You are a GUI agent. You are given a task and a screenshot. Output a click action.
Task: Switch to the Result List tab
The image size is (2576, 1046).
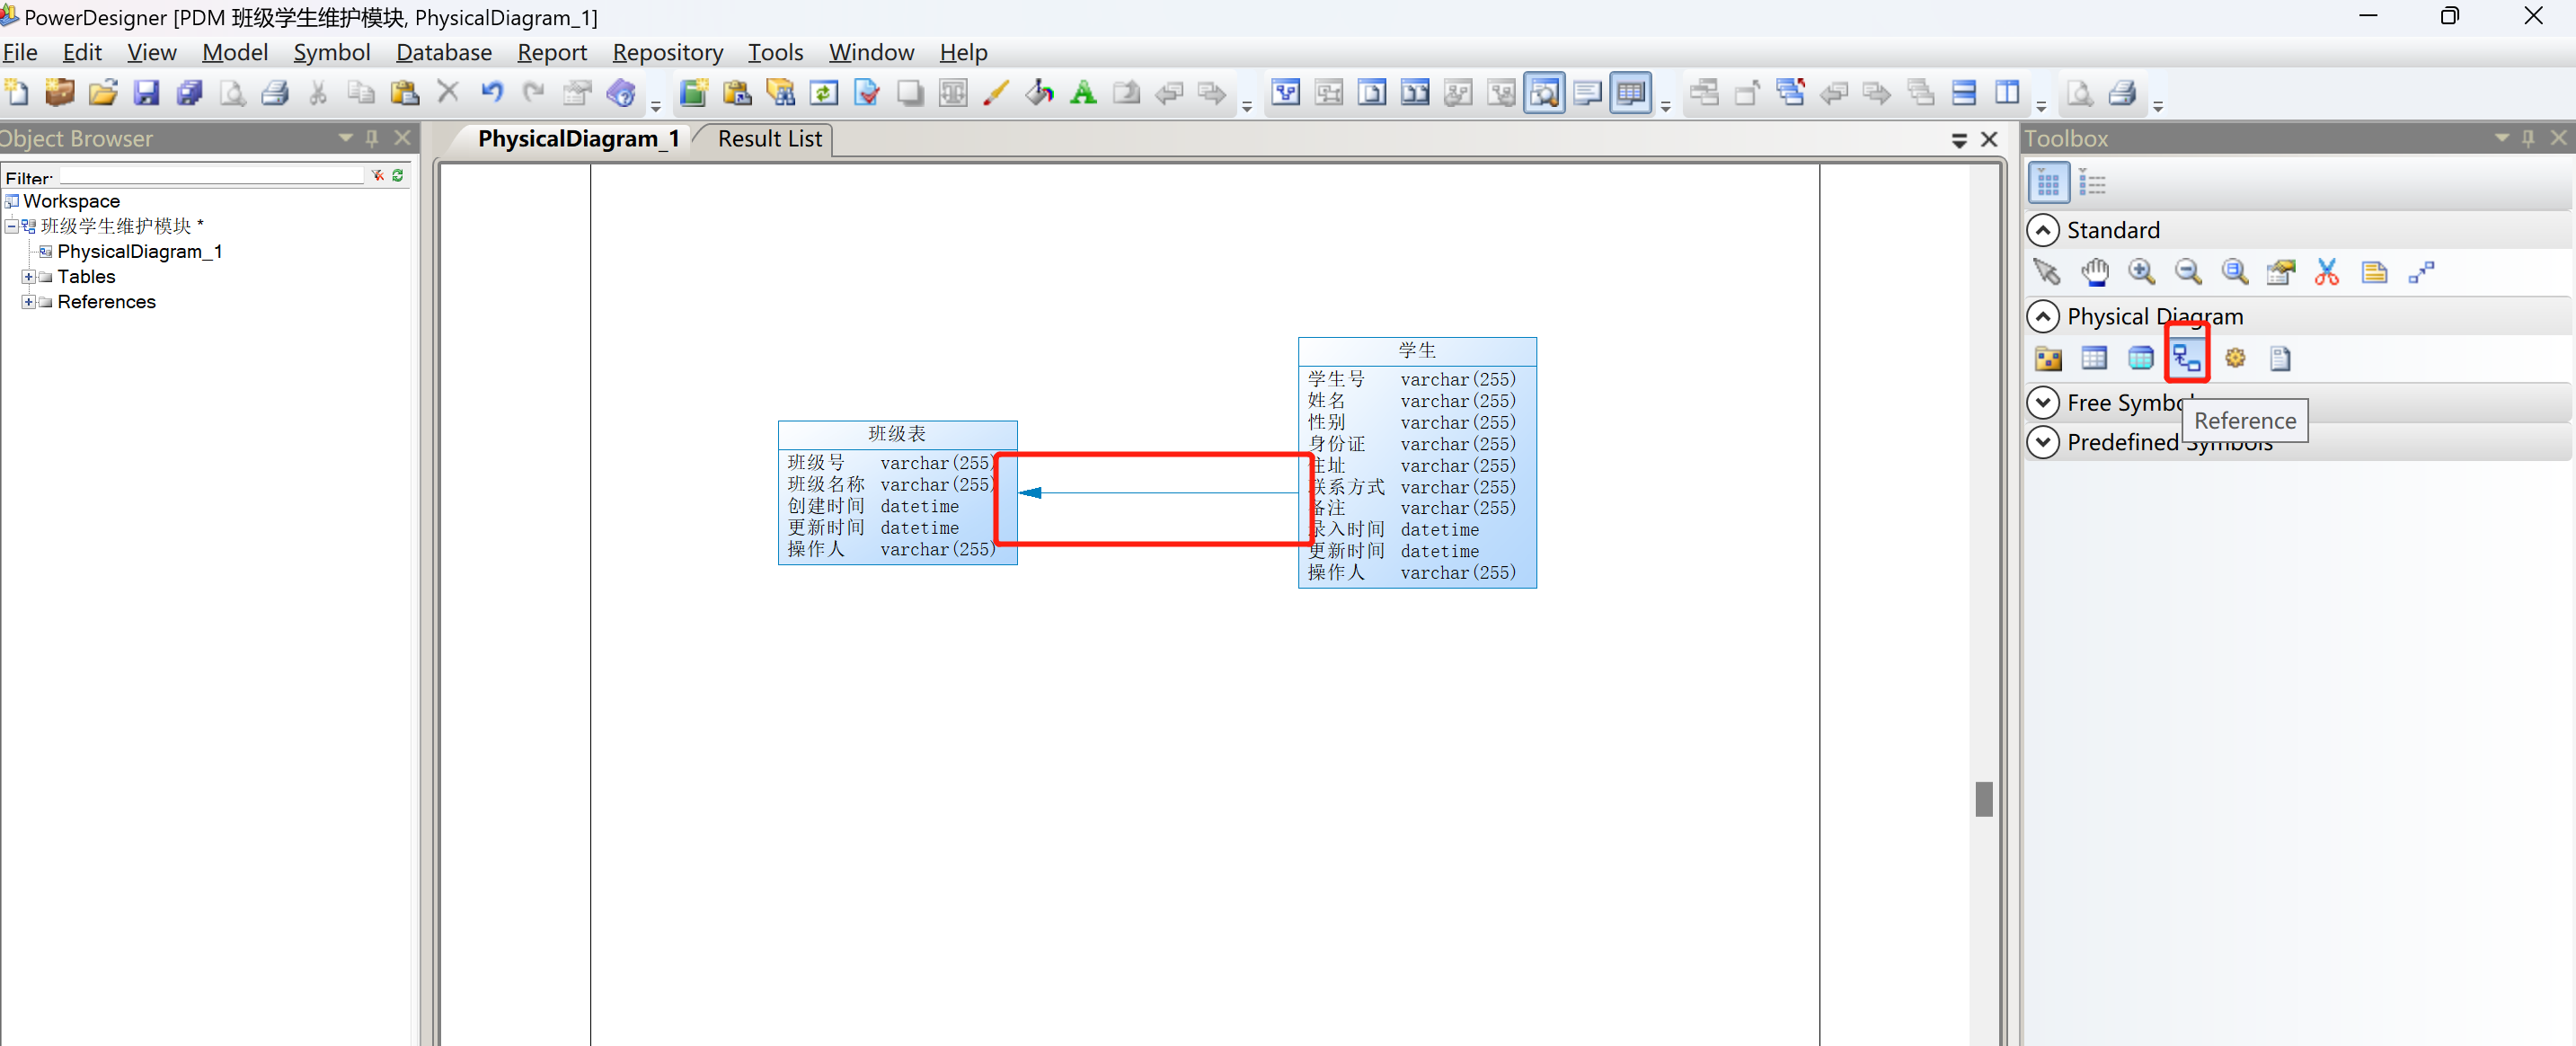click(x=769, y=139)
